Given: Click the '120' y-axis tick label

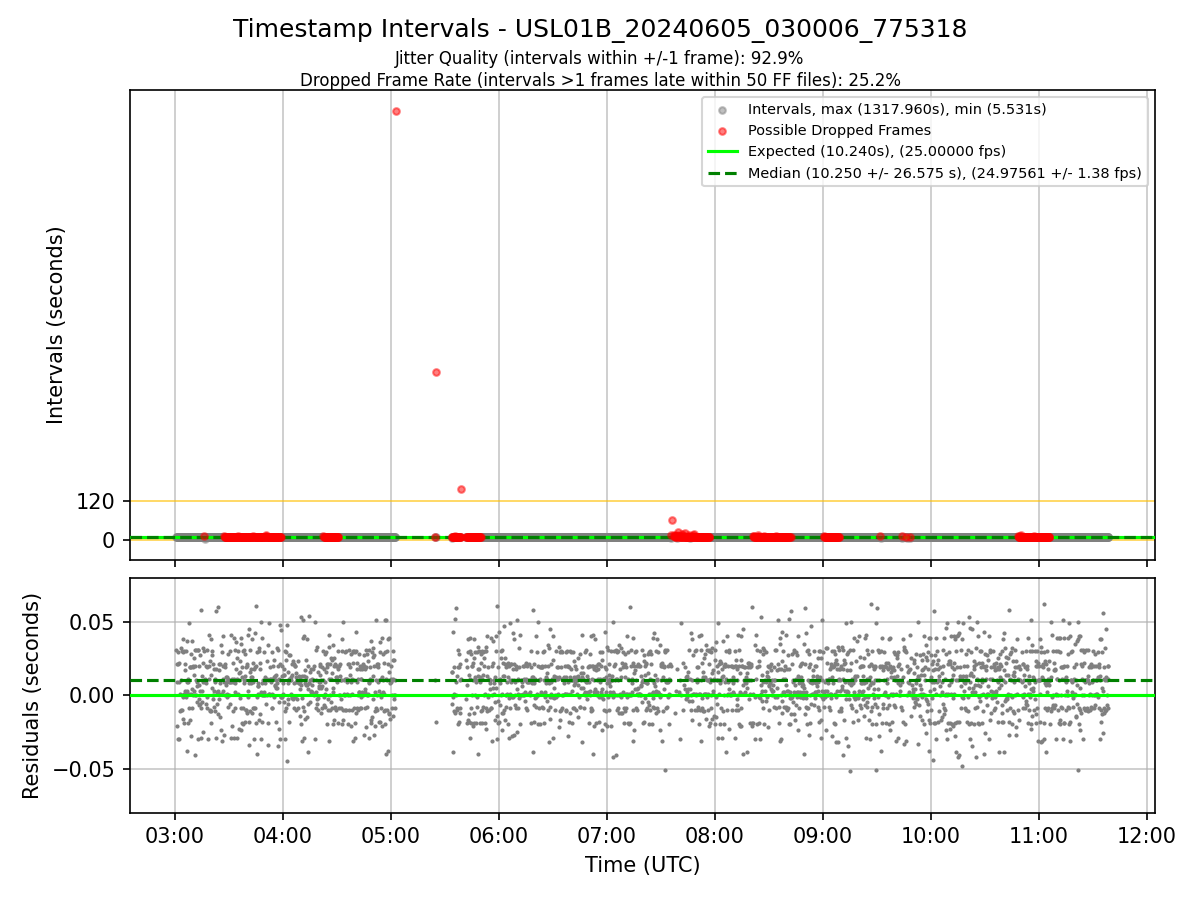Looking at the screenshot, I should 96,502.
